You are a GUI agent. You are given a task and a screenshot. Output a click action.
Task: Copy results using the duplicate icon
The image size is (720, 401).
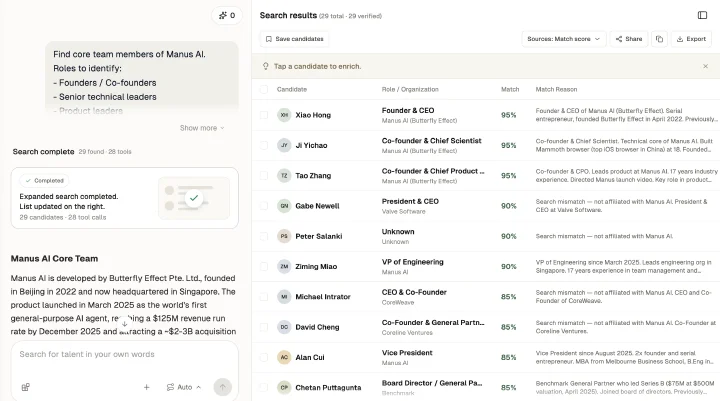659,39
